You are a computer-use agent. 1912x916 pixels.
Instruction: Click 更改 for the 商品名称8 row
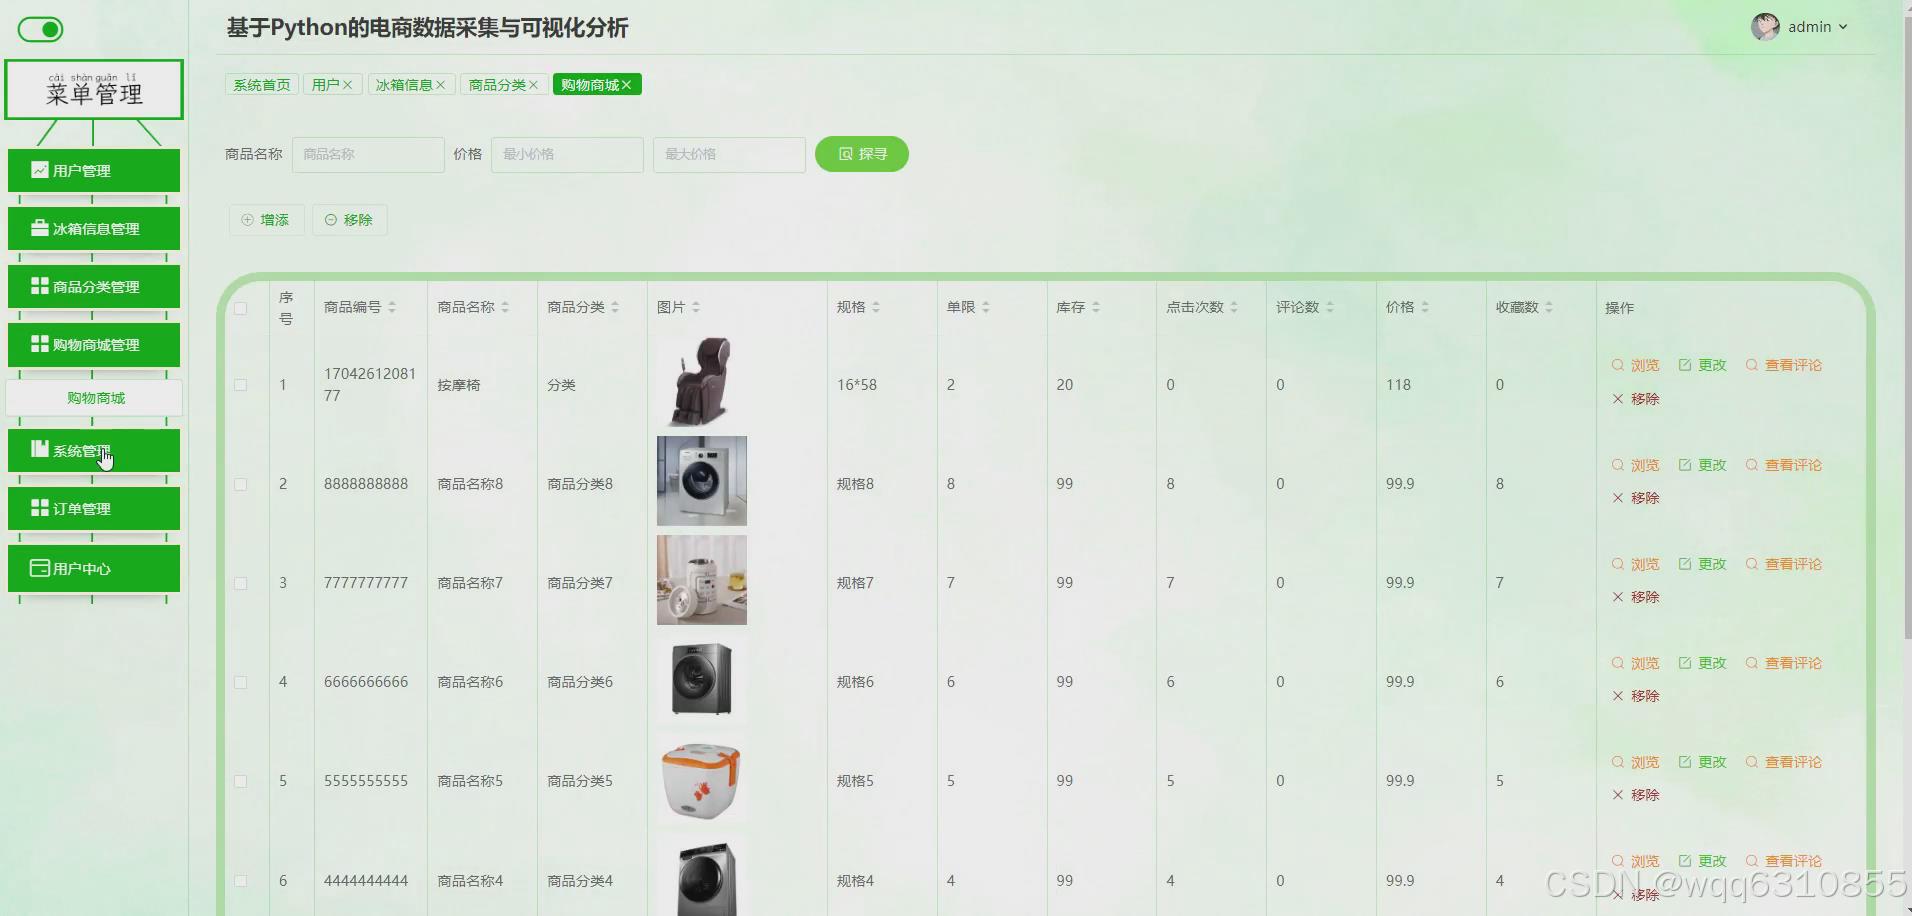pyautogui.click(x=1703, y=465)
